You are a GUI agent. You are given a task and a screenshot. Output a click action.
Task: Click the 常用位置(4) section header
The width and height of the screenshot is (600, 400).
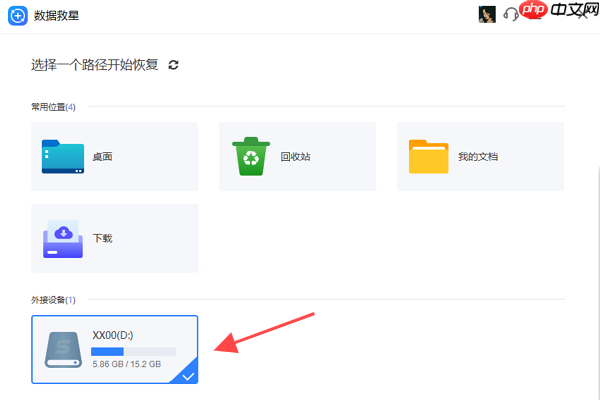[53, 107]
